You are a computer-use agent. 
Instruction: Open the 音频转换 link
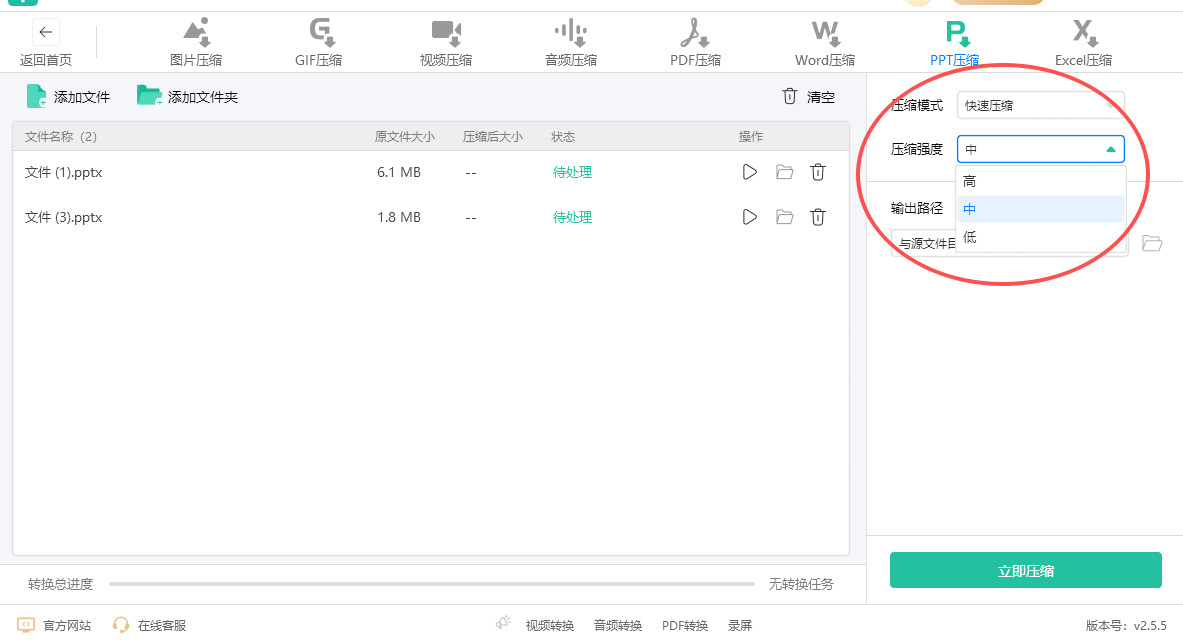[x=618, y=625]
